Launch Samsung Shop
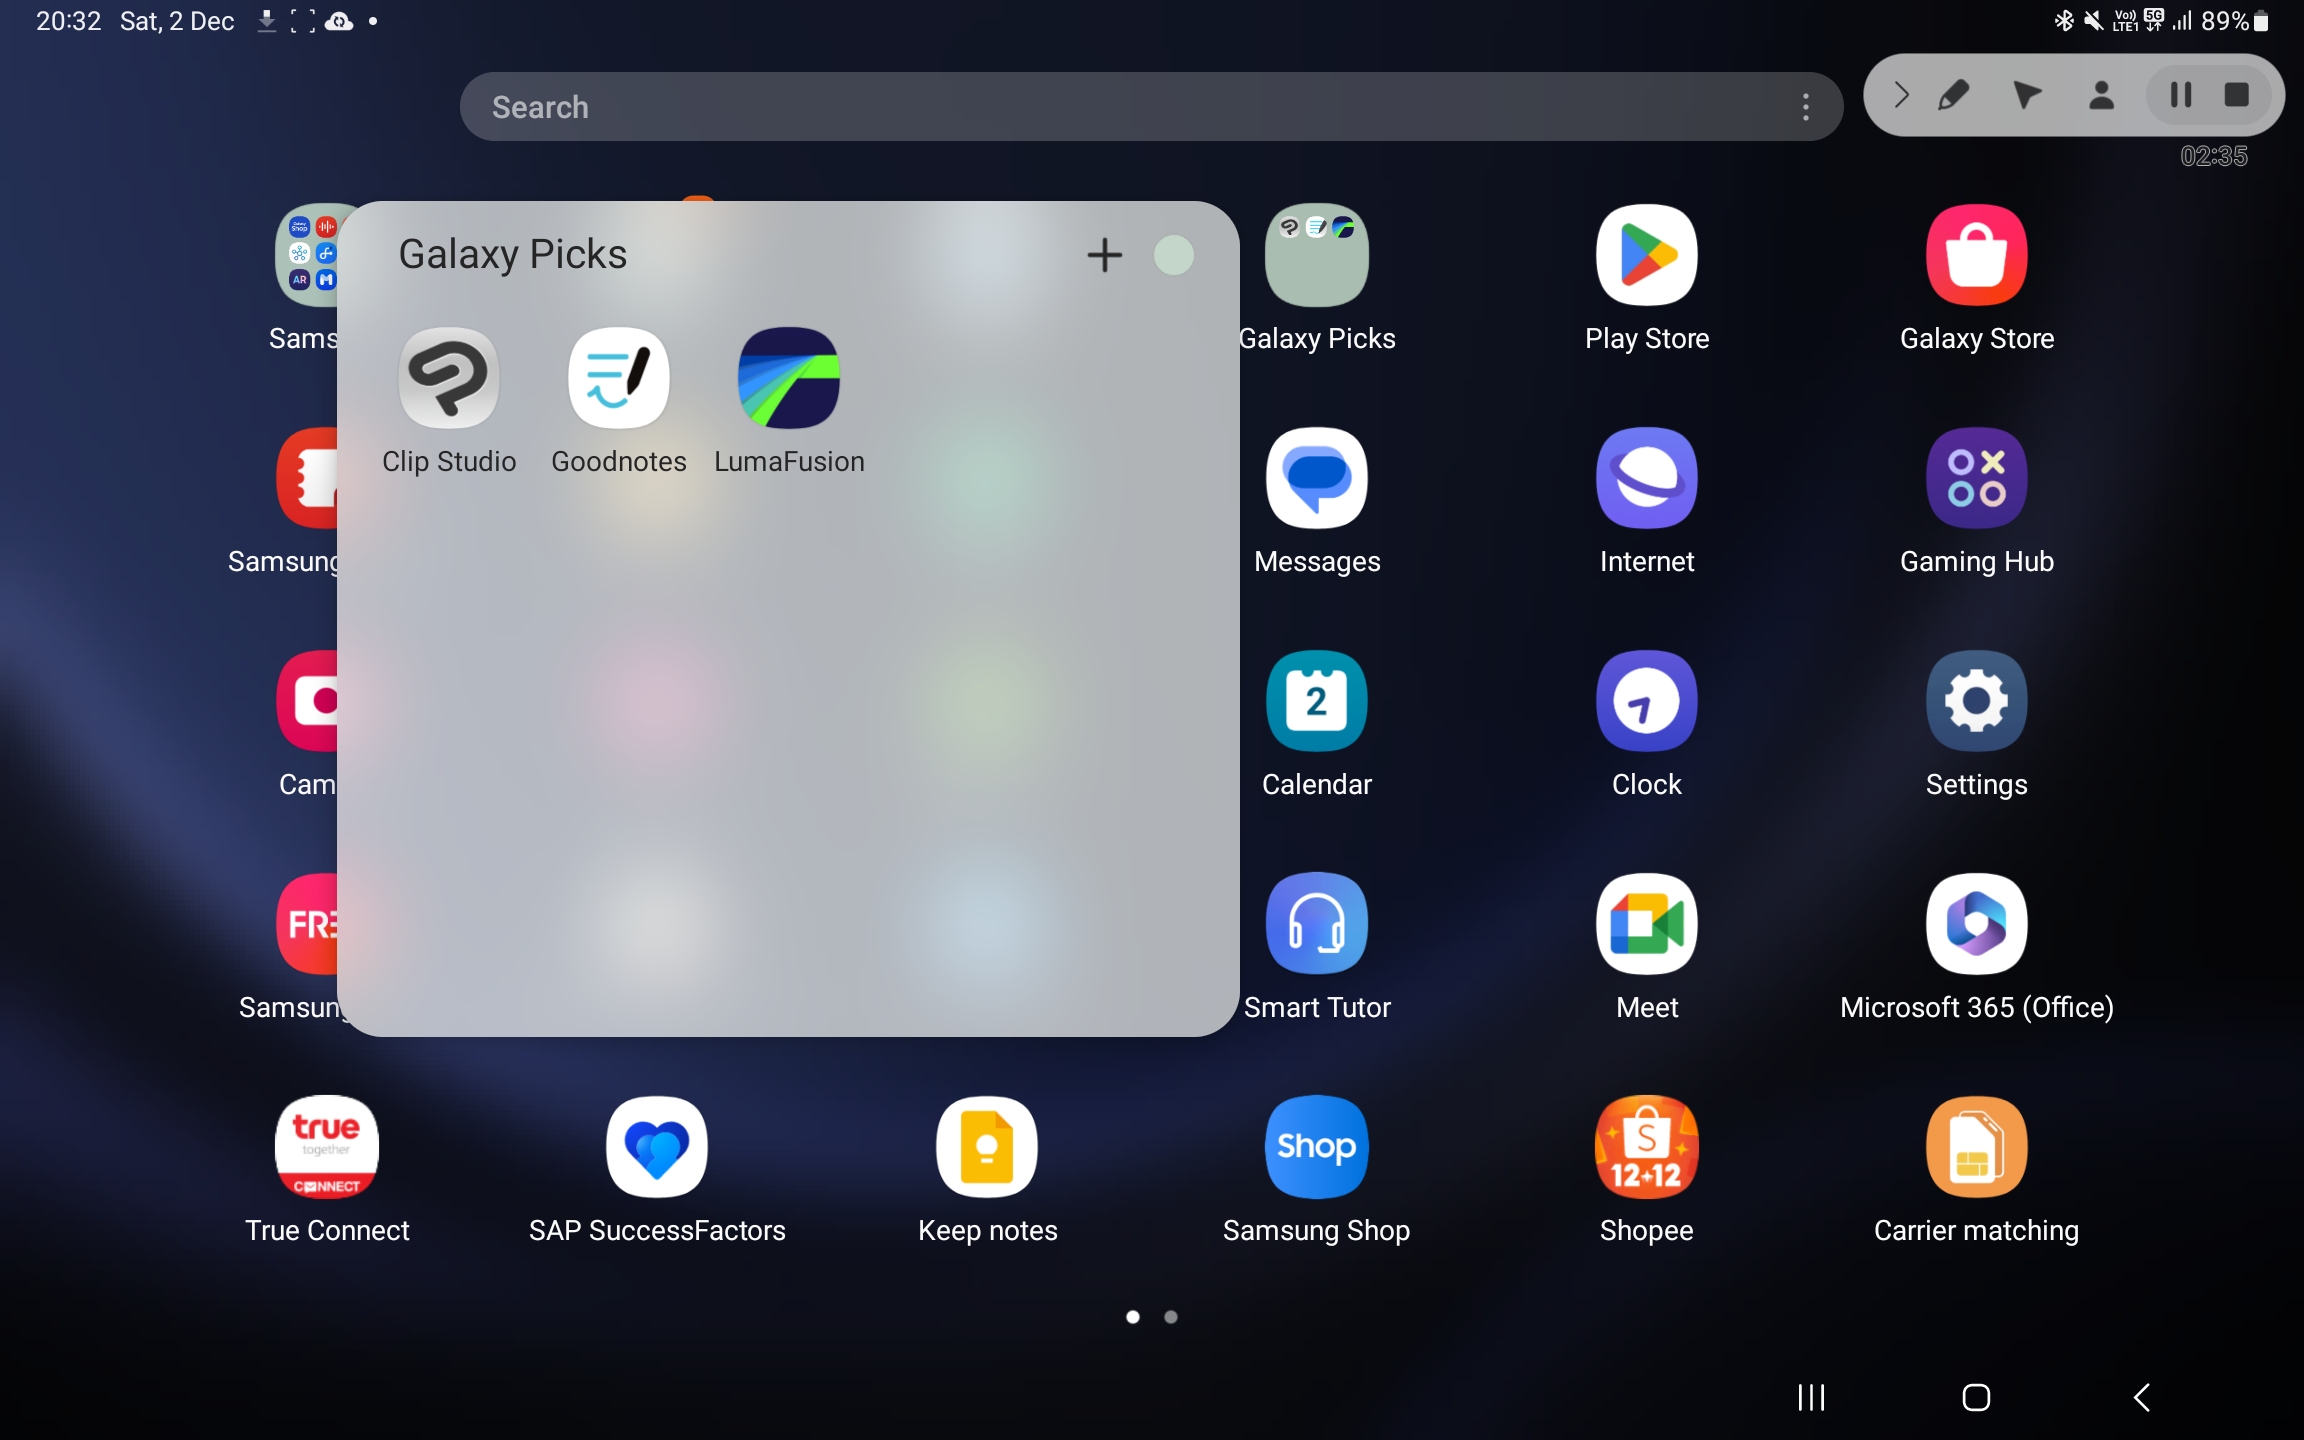The image size is (2304, 1440). (1317, 1147)
